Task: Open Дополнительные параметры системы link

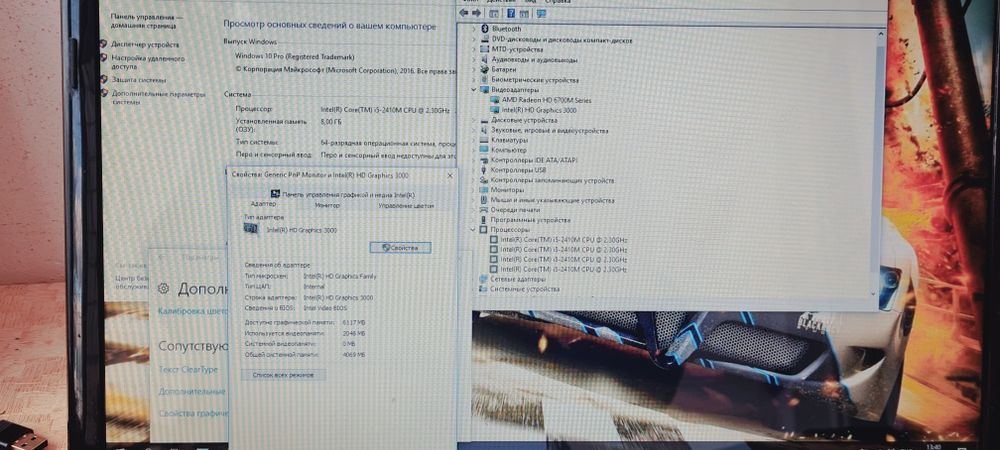Action: [158, 97]
